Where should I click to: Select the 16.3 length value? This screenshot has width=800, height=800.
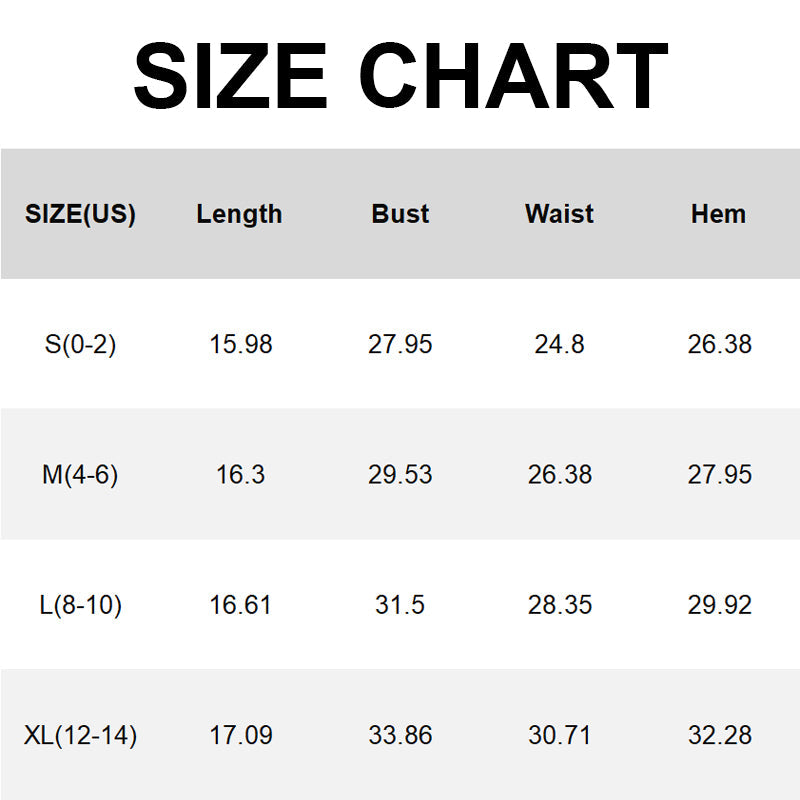coord(240,475)
